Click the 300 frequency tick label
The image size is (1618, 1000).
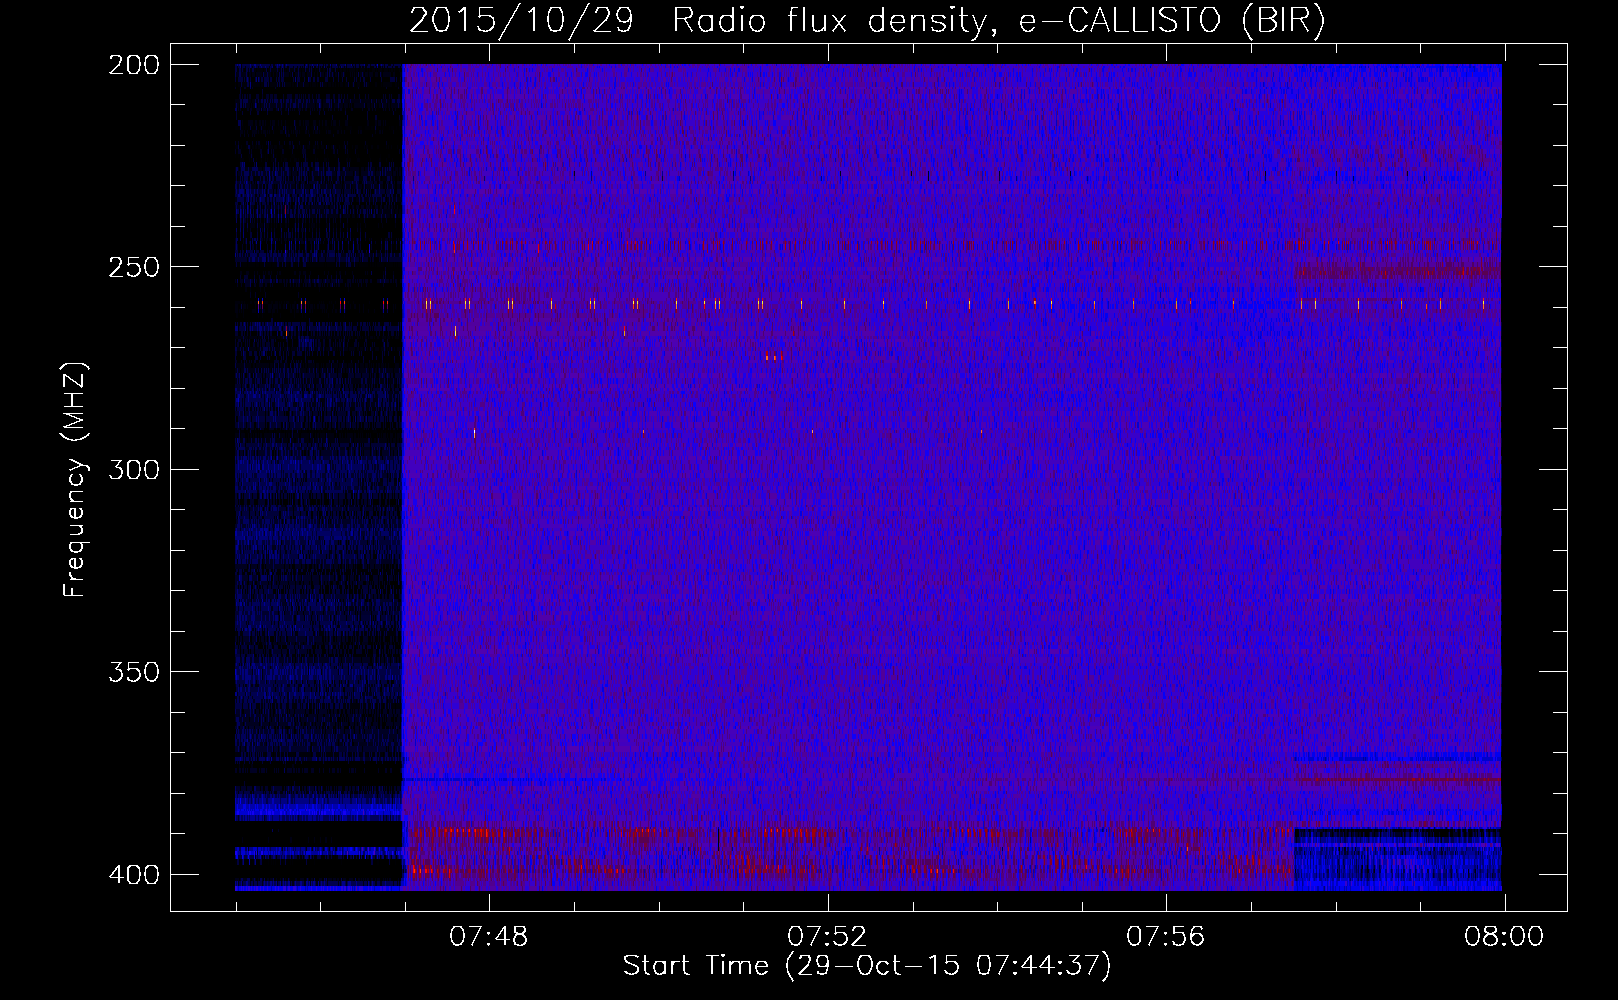[x=134, y=469]
